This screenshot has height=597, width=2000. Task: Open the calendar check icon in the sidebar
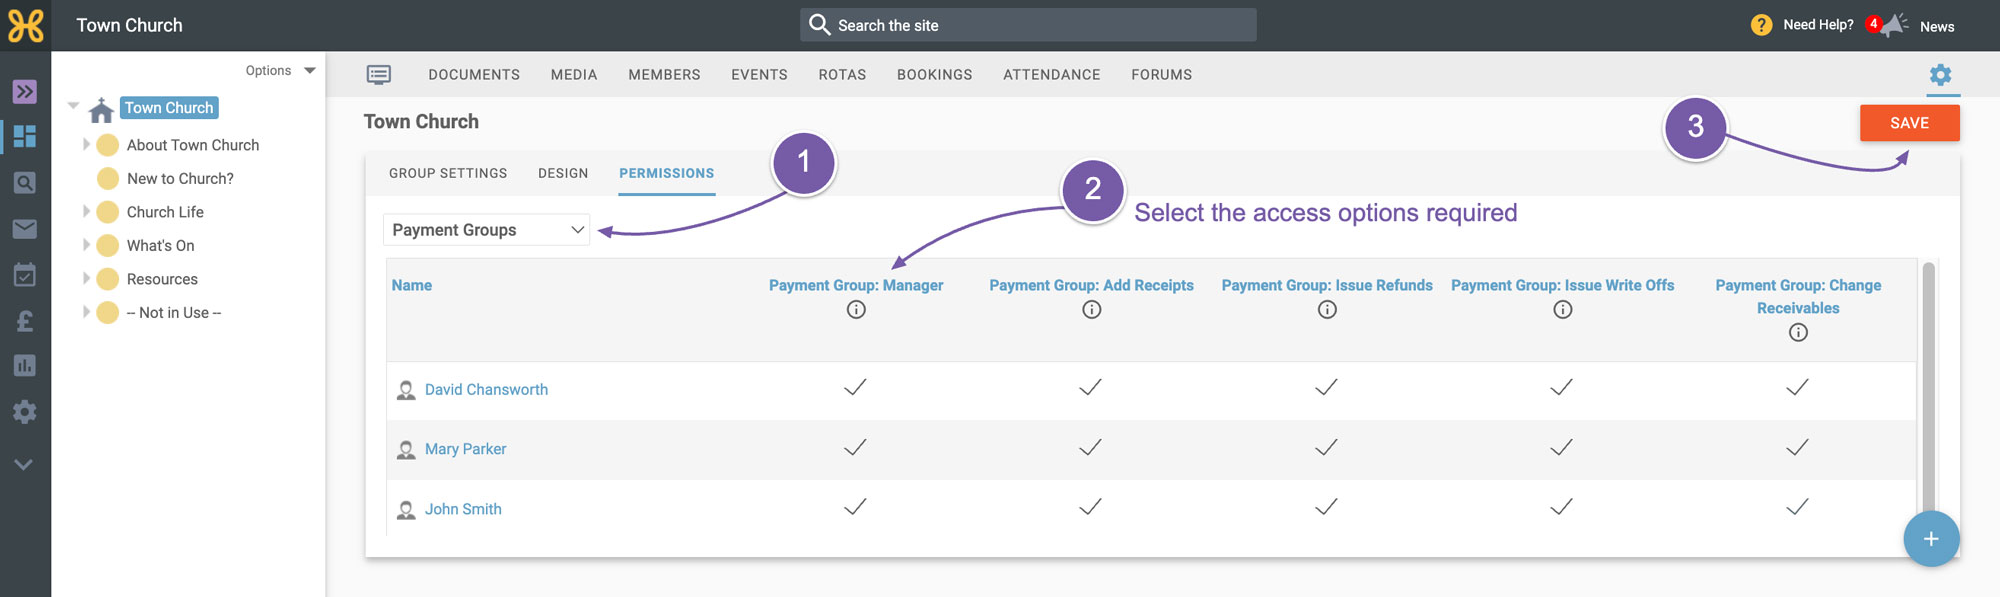(25, 275)
